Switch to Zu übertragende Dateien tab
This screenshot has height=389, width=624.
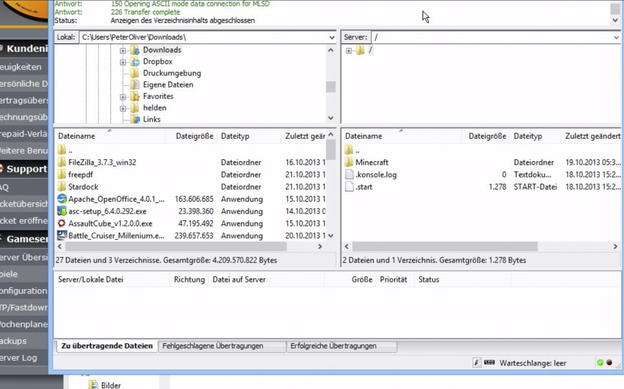pos(107,346)
